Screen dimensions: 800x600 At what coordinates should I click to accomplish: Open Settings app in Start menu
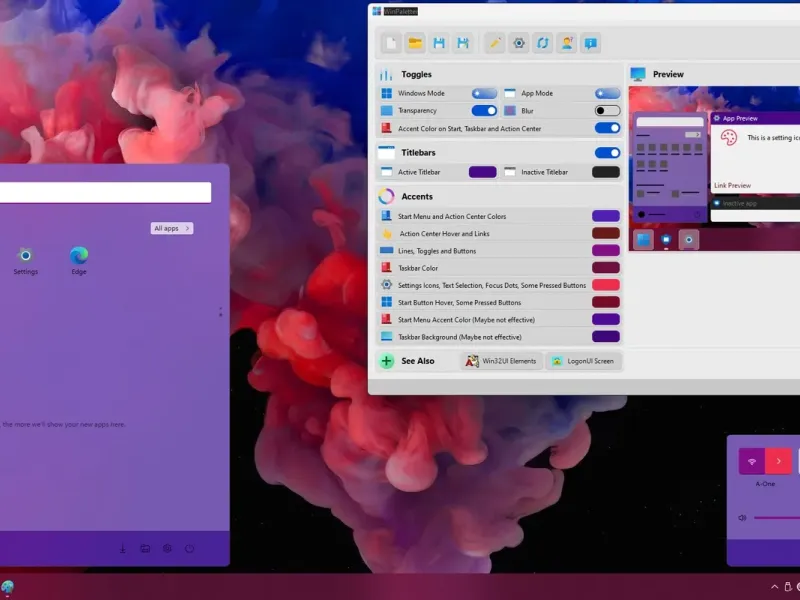coord(26,261)
